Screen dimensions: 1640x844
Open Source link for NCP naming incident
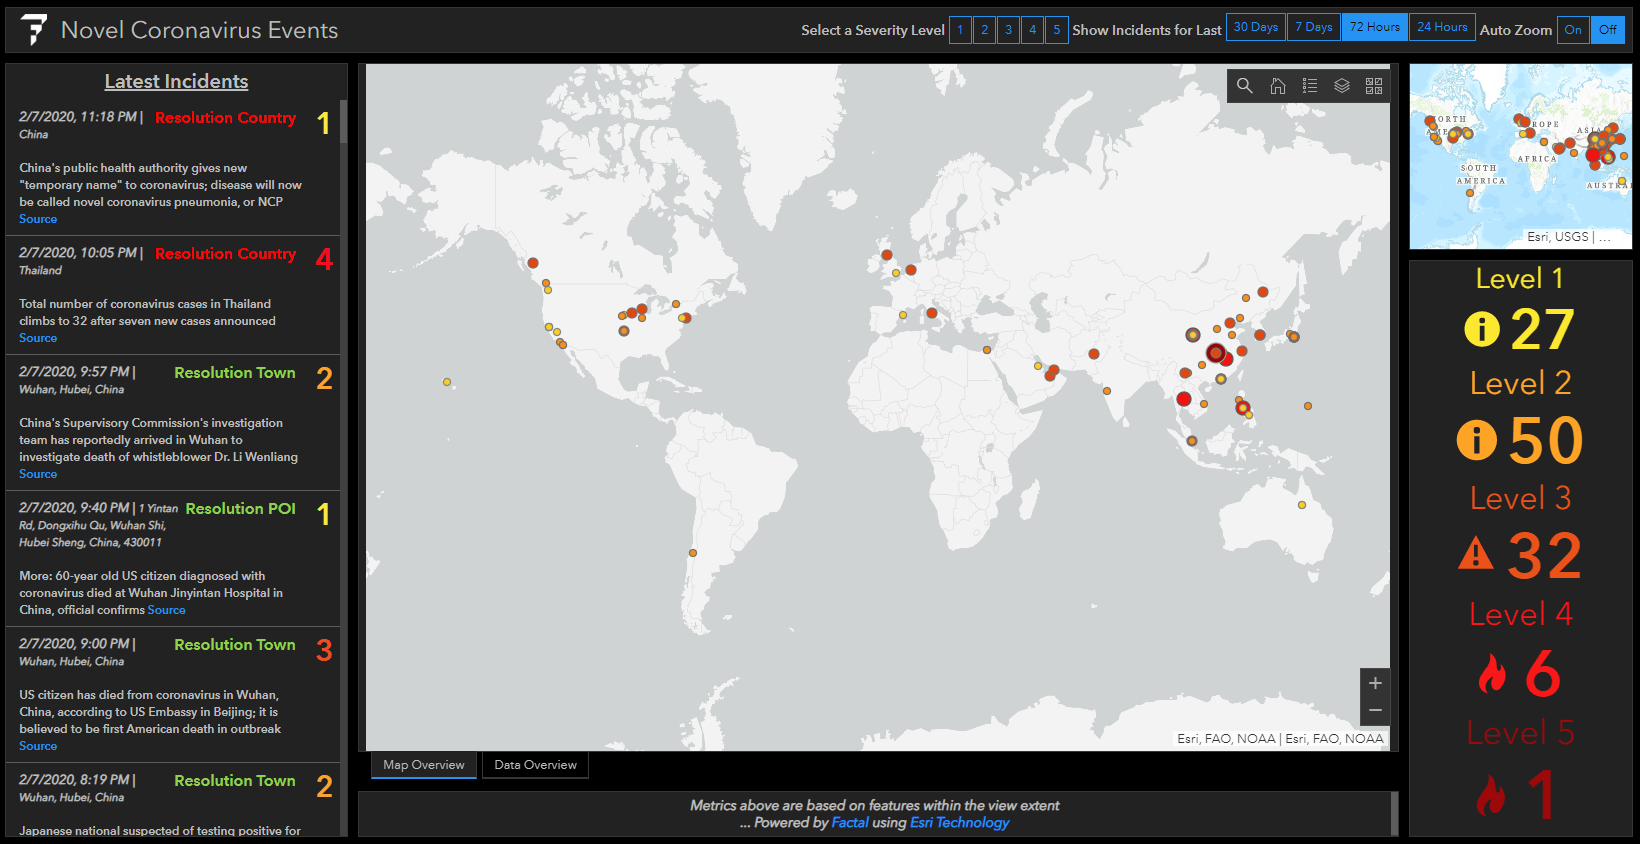click(38, 219)
